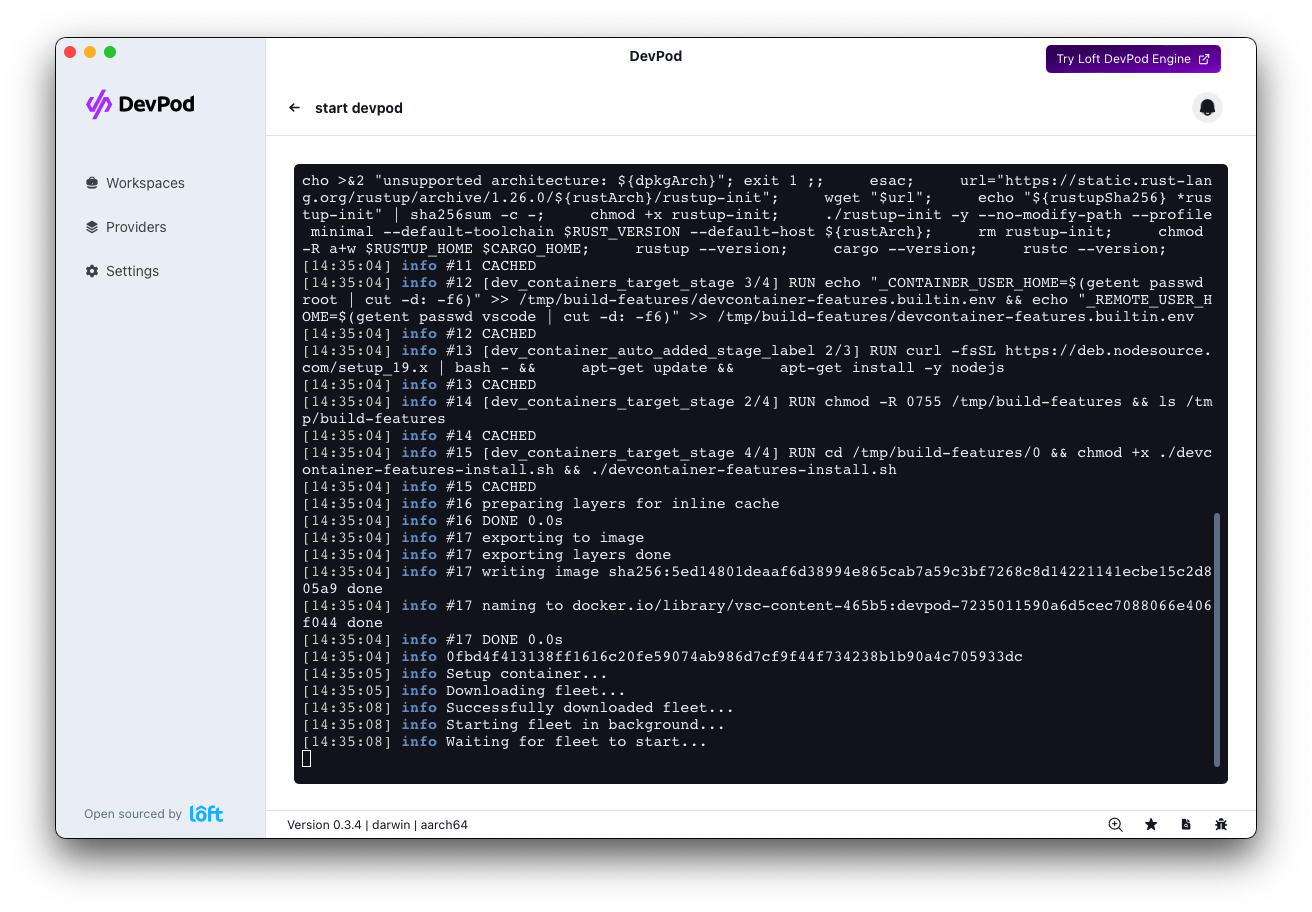
Task: Open the notification bell
Action: click(1207, 107)
